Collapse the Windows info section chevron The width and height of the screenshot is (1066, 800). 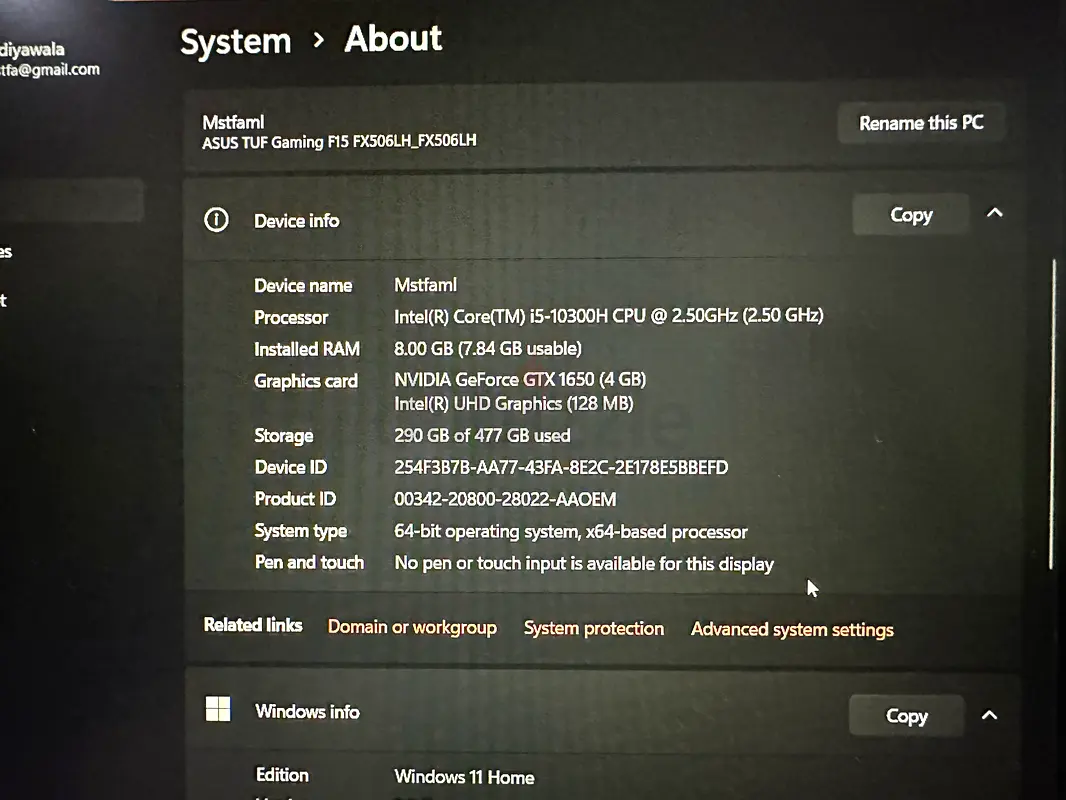(x=990, y=715)
